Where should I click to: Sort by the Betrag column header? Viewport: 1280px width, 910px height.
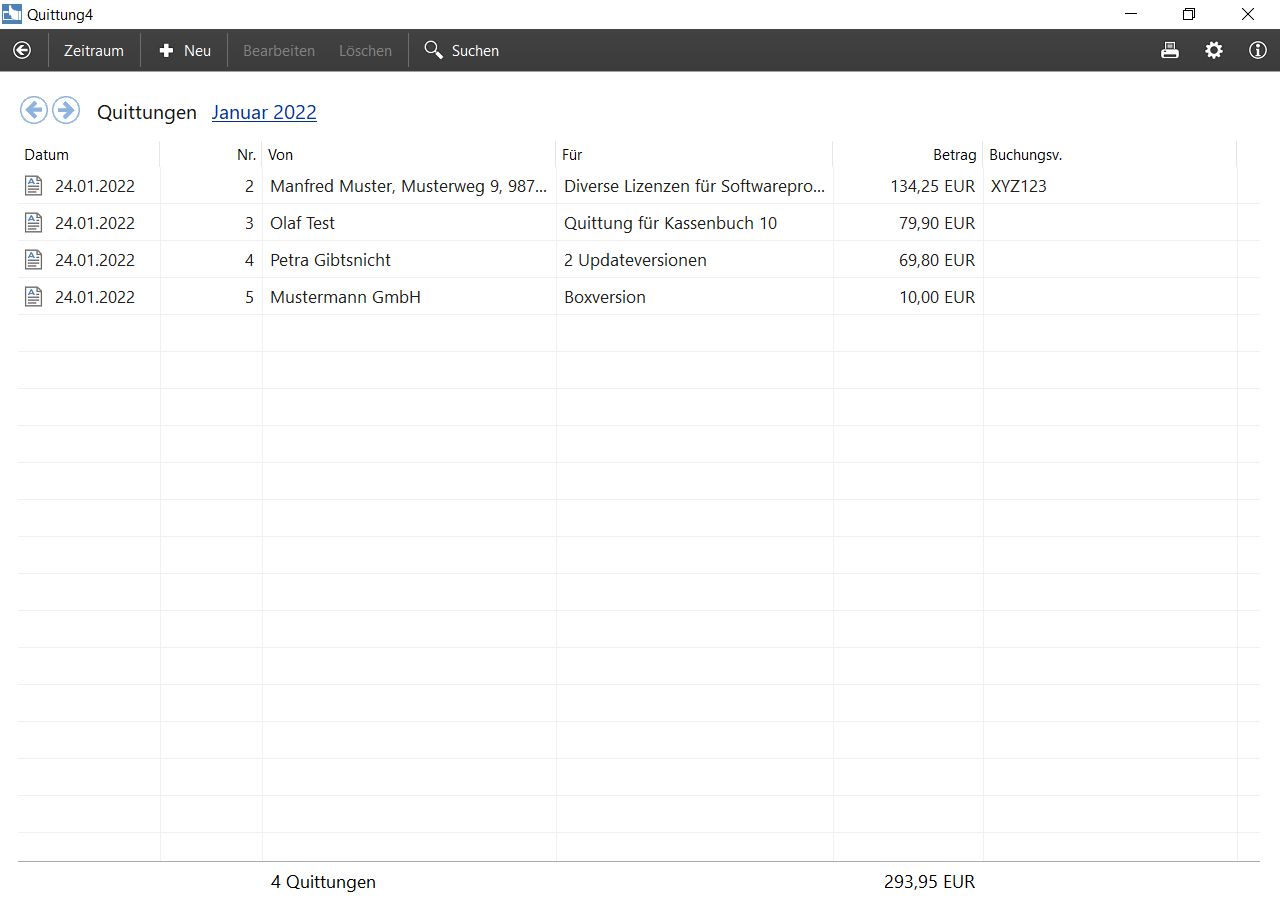954,155
